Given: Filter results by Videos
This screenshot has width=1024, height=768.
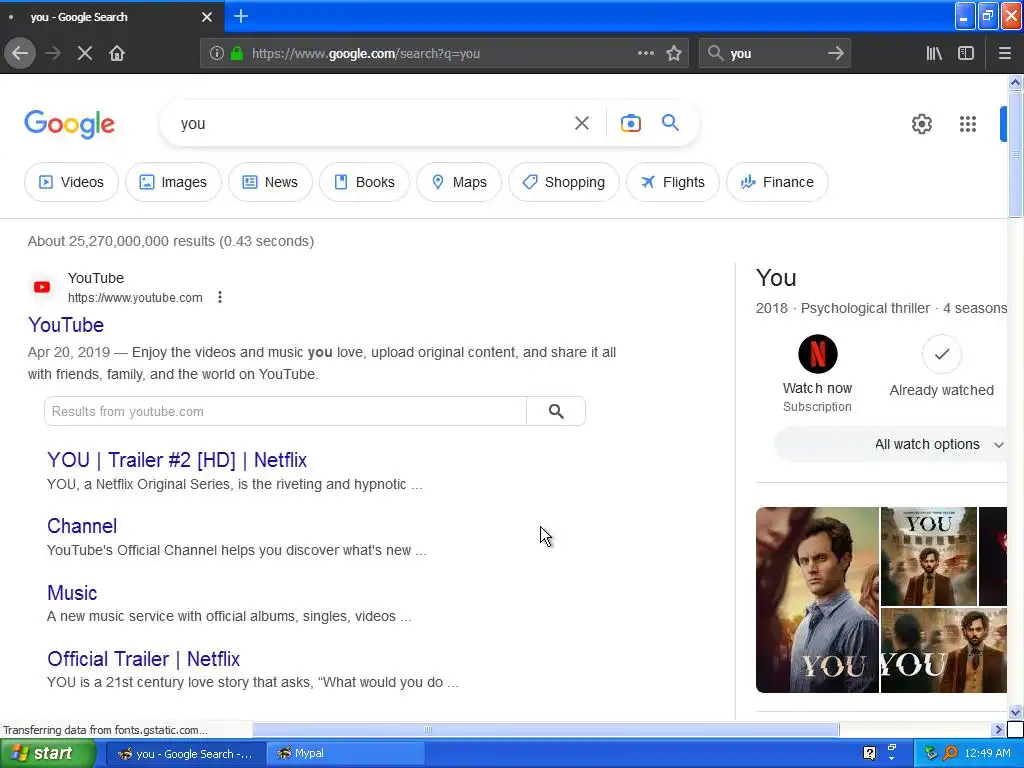Looking at the screenshot, I should (71, 182).
